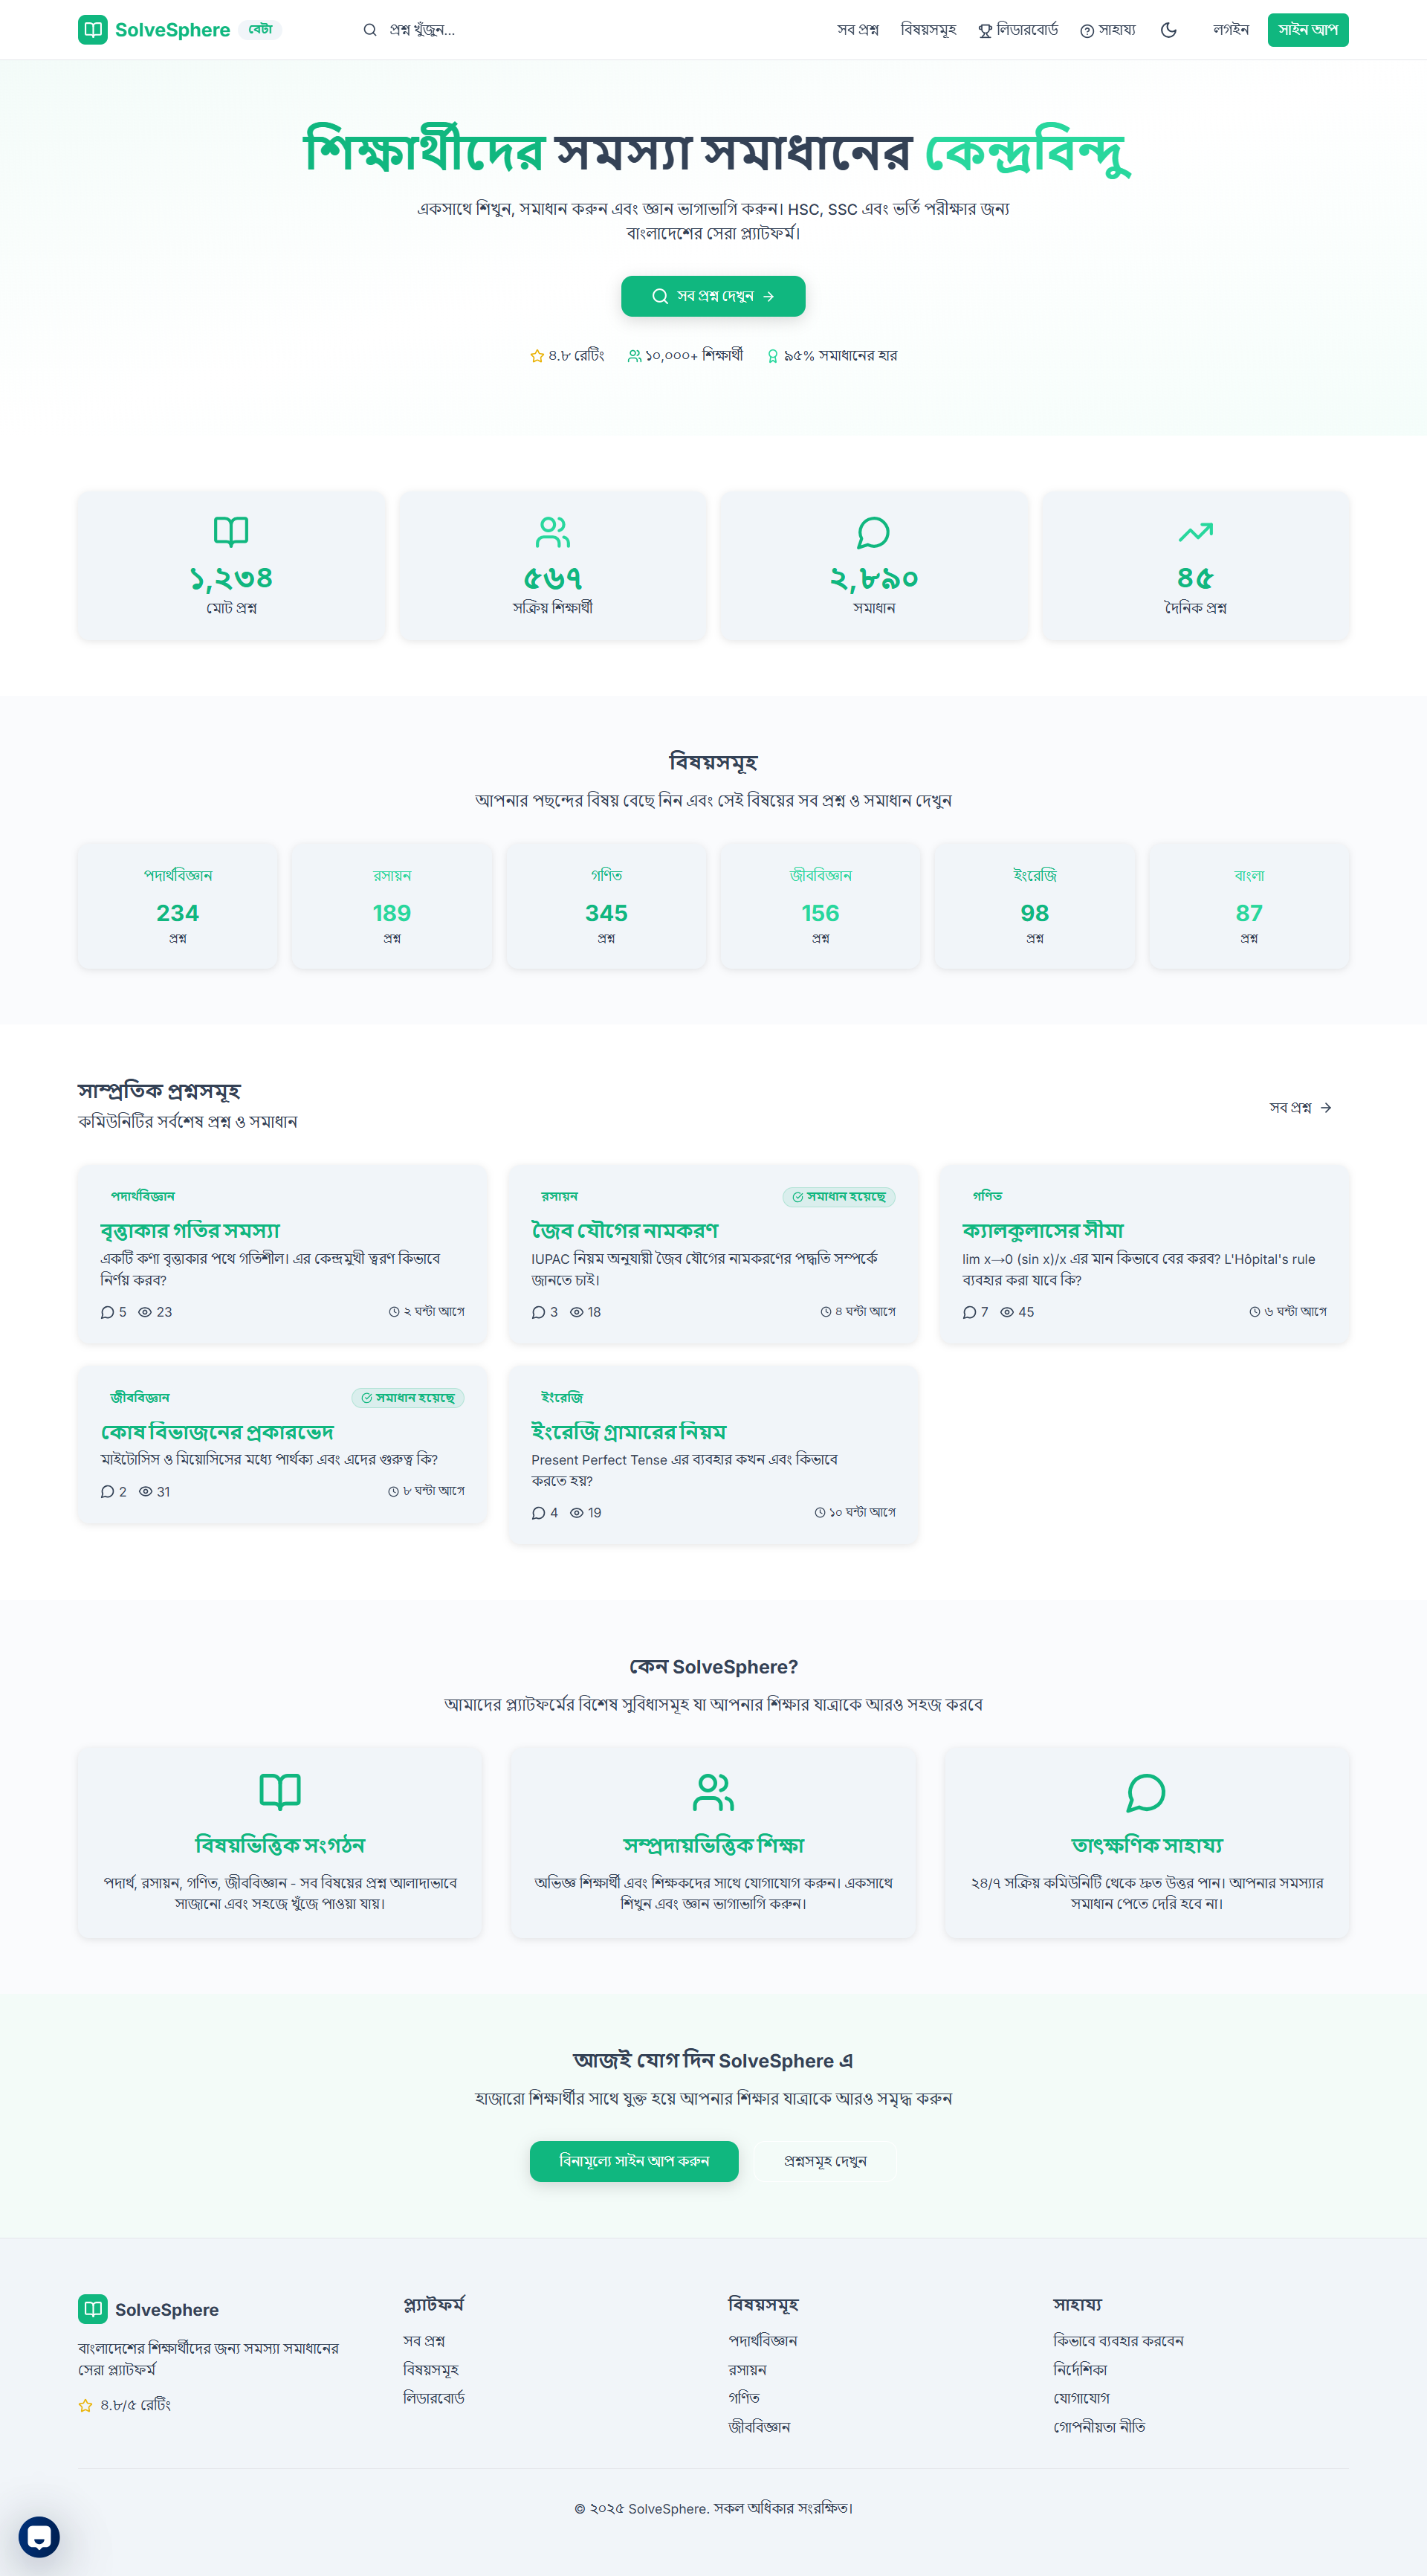The width and height of the screenshot is (1427, 2576).
Task: Click the পদার্থবিজ্ঞান tag on the first question card
Action: tap(143, 1196)
